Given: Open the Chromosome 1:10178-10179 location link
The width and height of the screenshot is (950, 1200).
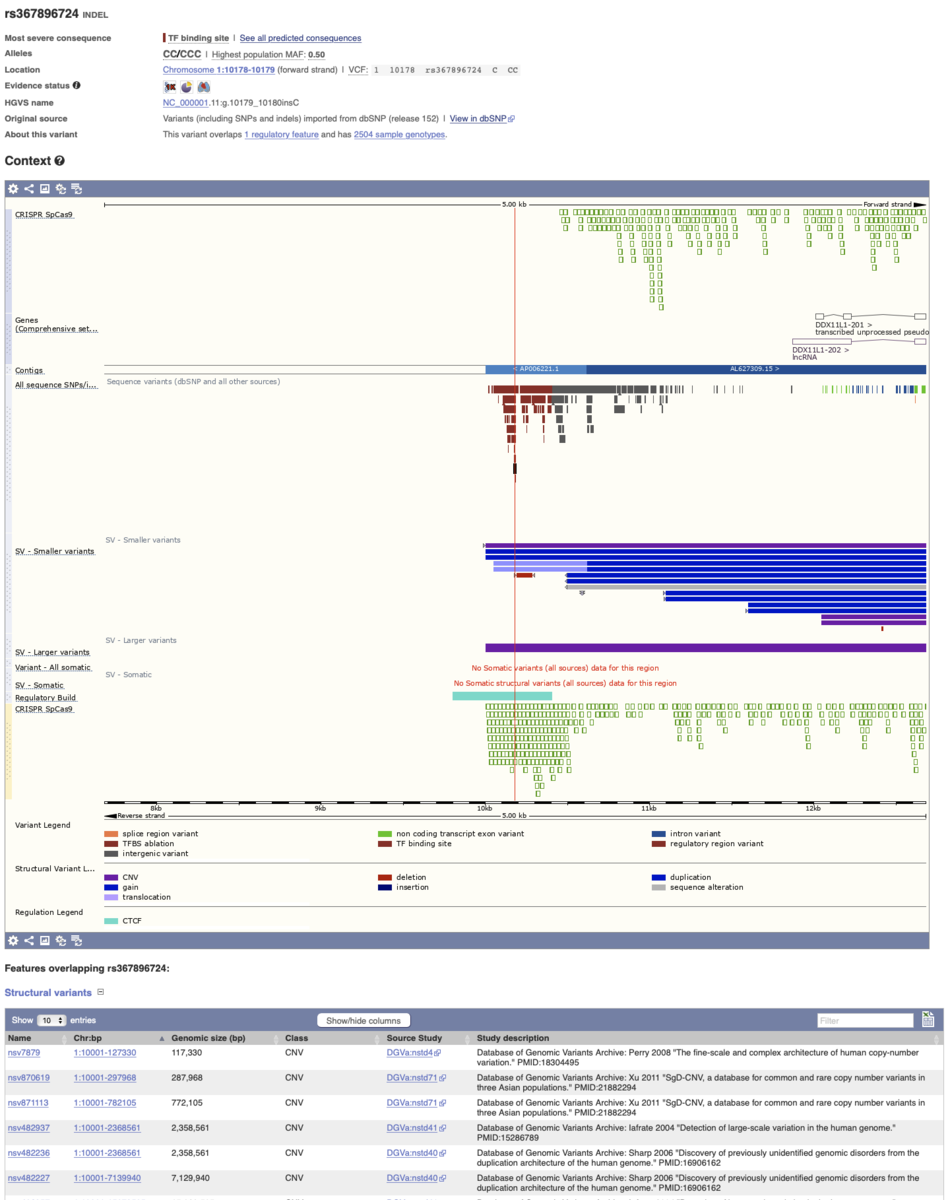Looking at the screenshot, I should point(216,70).
